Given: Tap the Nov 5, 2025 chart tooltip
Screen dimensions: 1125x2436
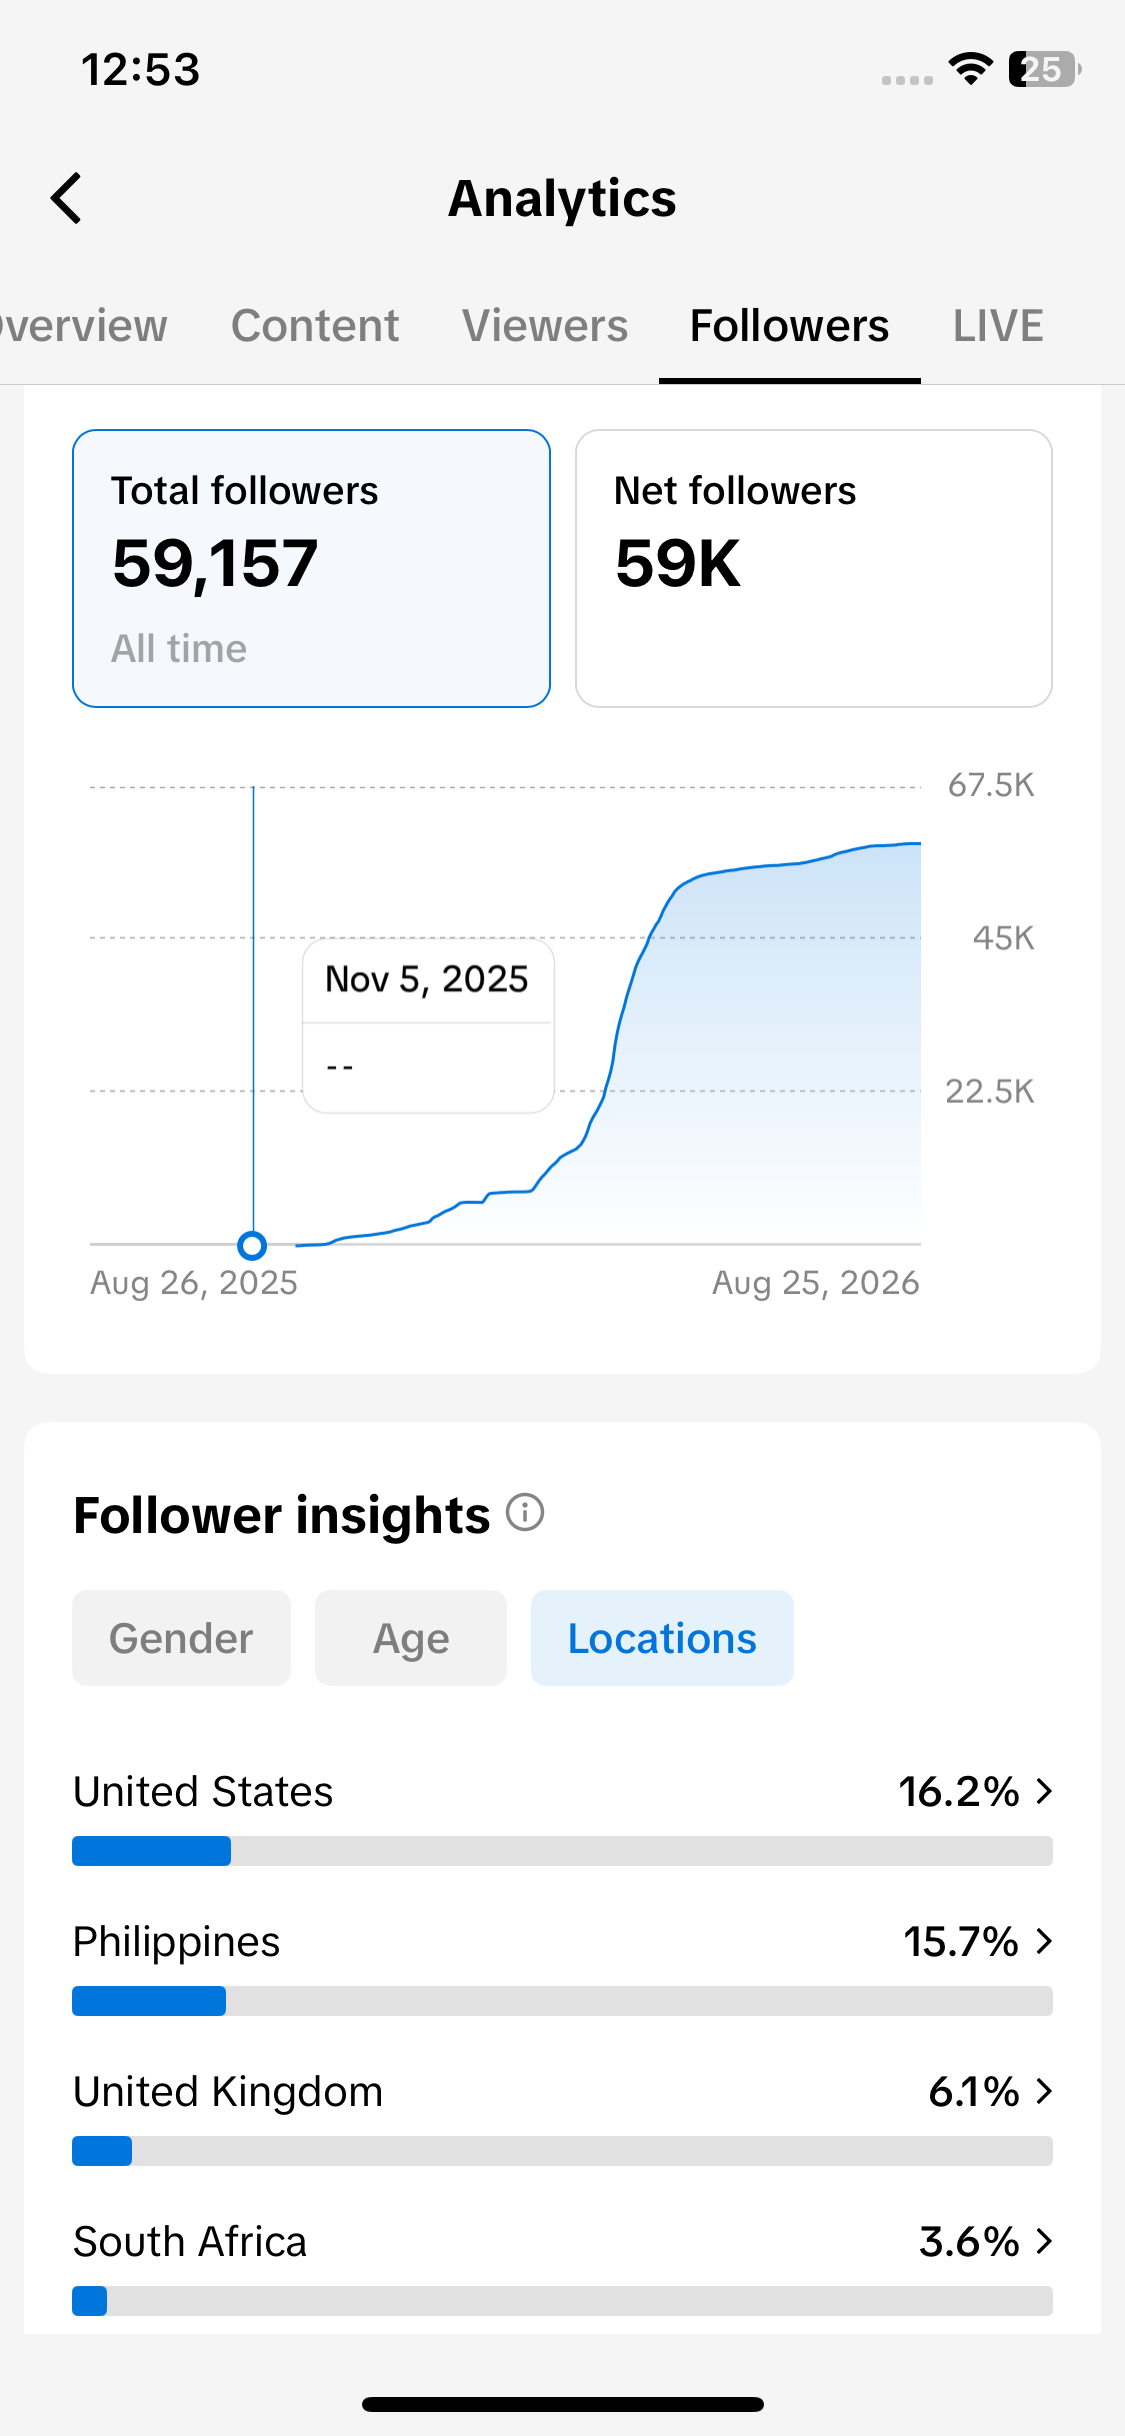Looking at the screenshot, I should [428, 1026].
